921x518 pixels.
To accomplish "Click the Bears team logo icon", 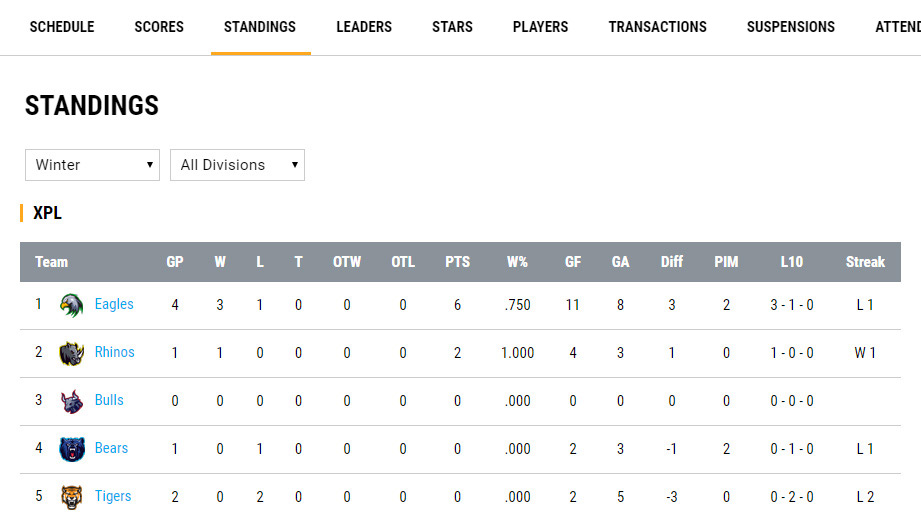I will tap(71, 449).
